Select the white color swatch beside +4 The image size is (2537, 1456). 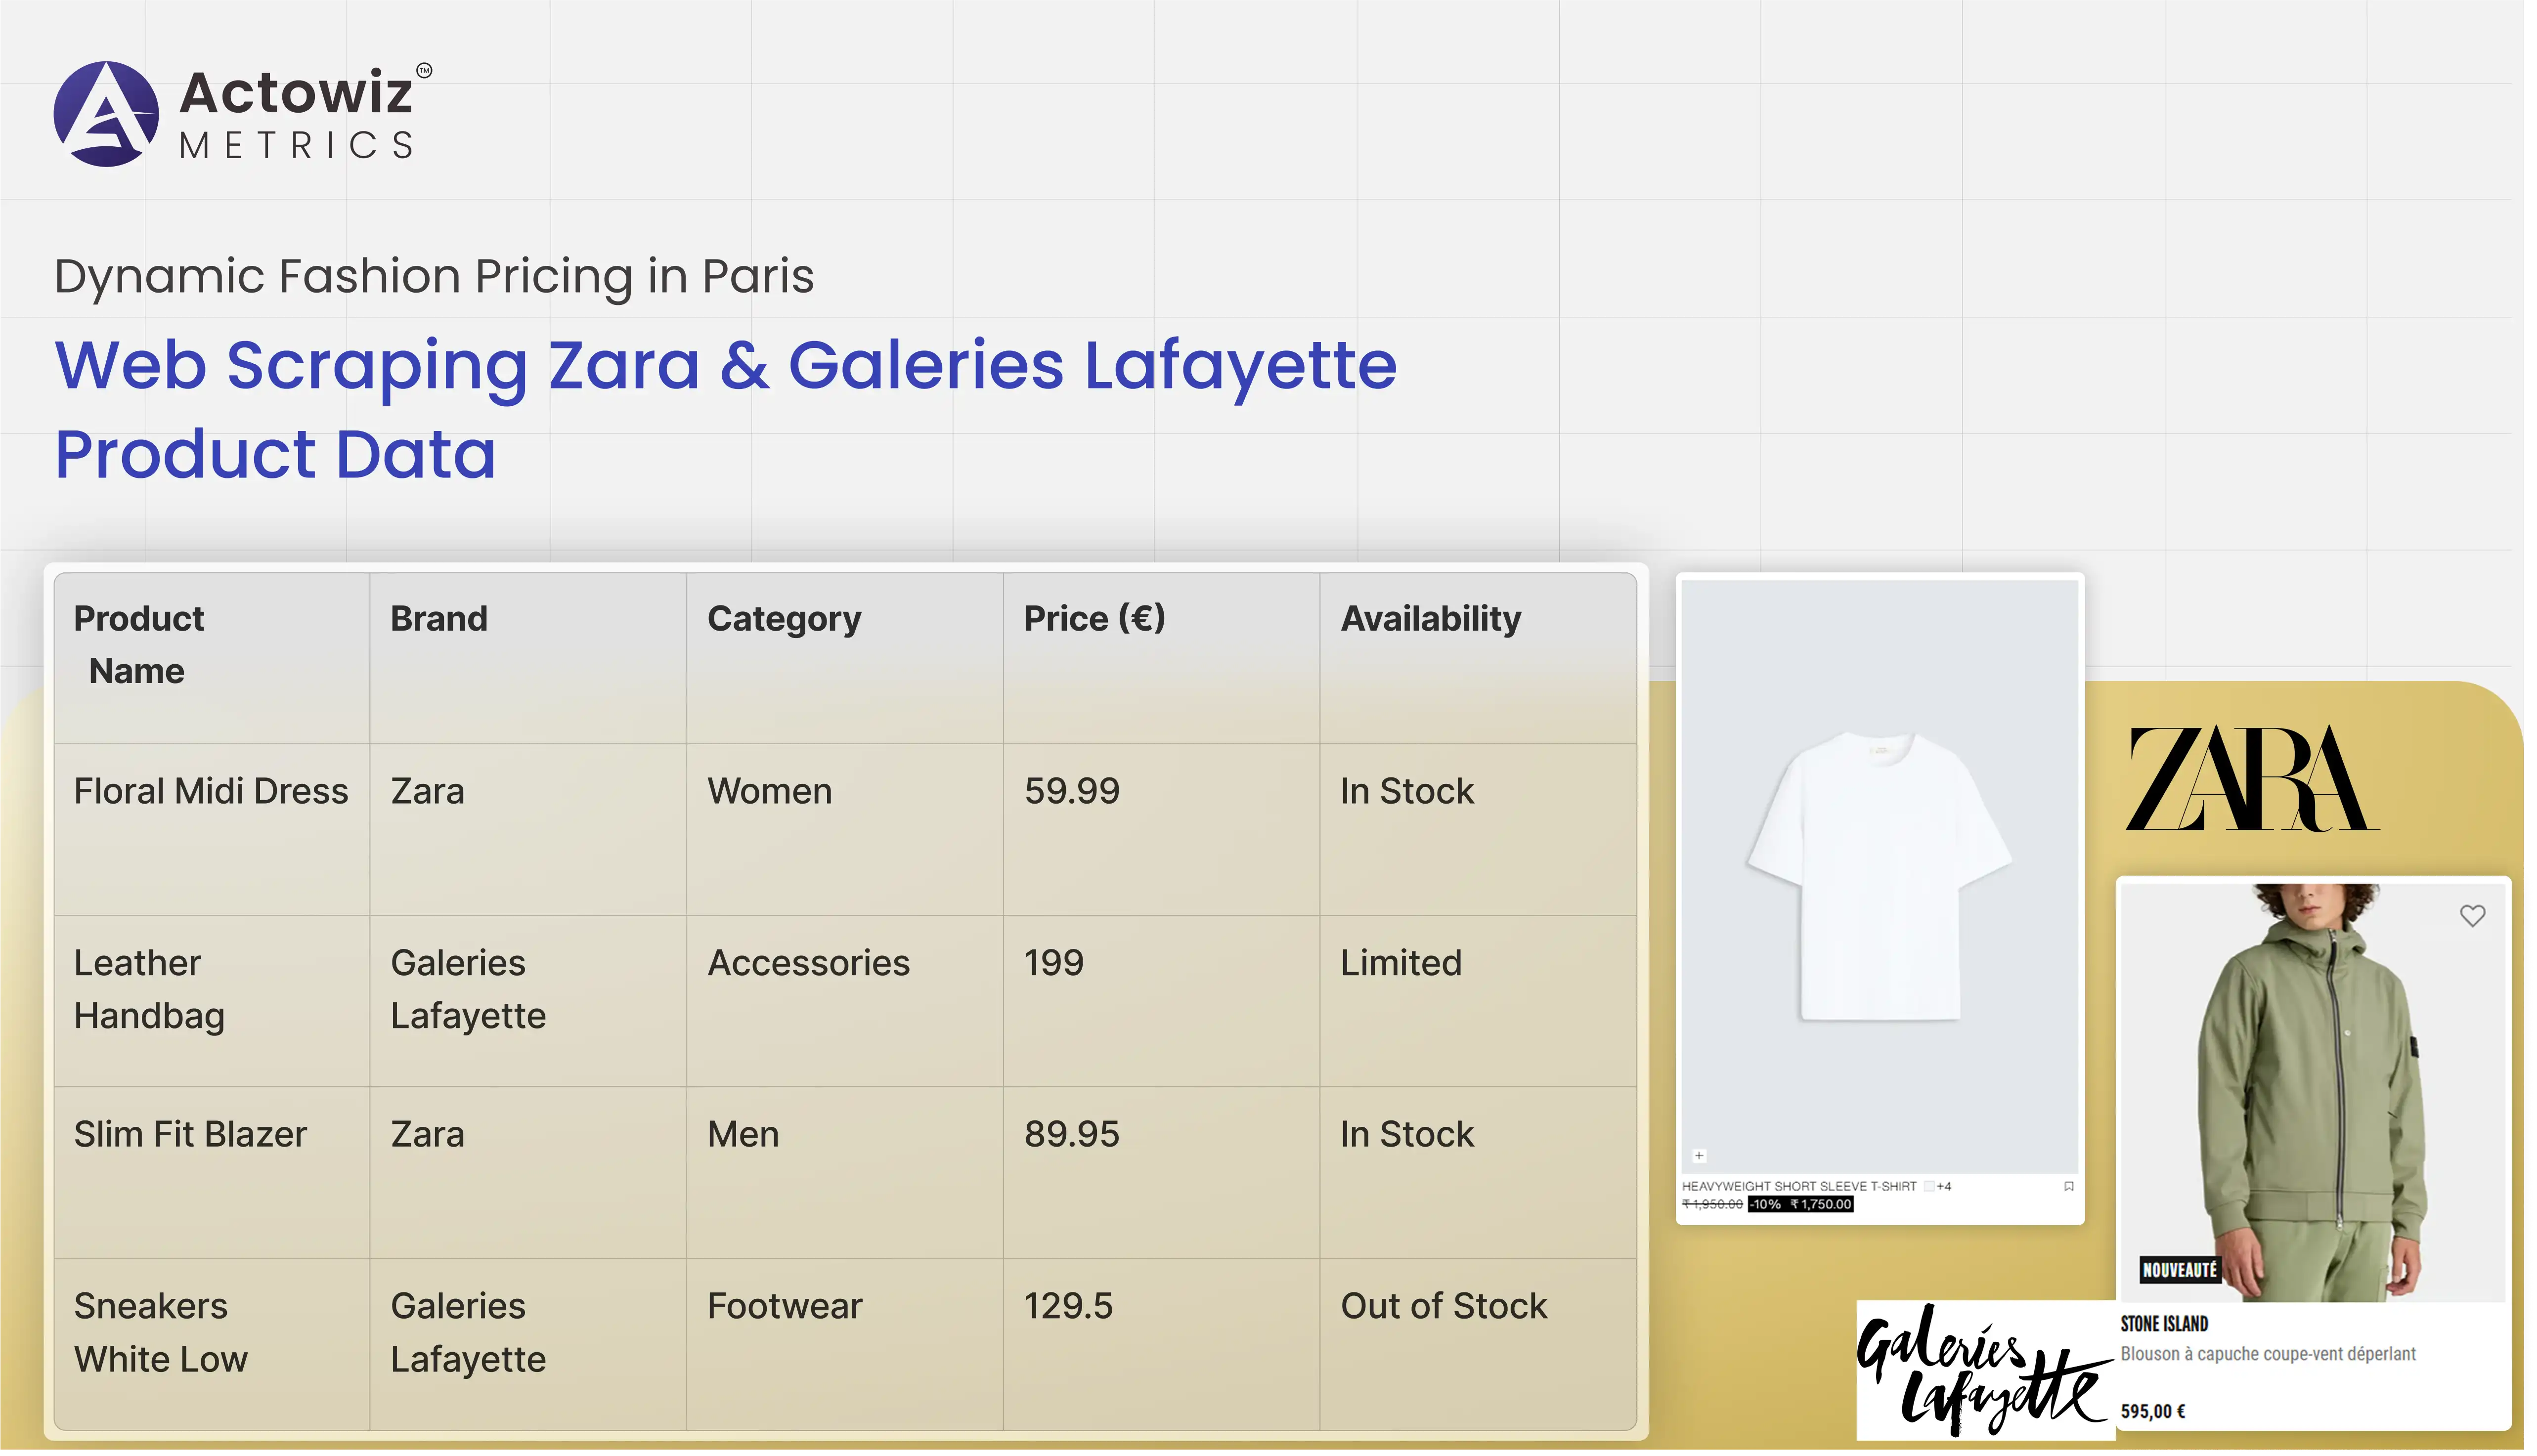click(x=1928, y=1186)
